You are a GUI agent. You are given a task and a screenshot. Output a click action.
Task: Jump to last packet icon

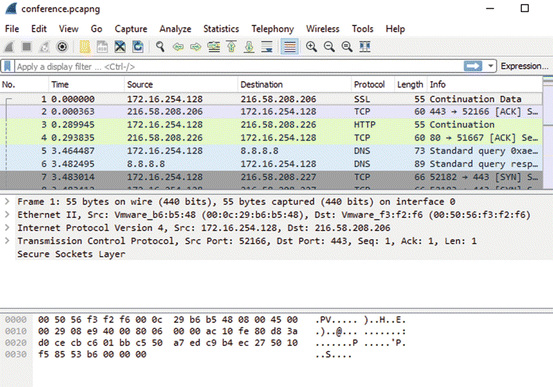tap(249, 47)
